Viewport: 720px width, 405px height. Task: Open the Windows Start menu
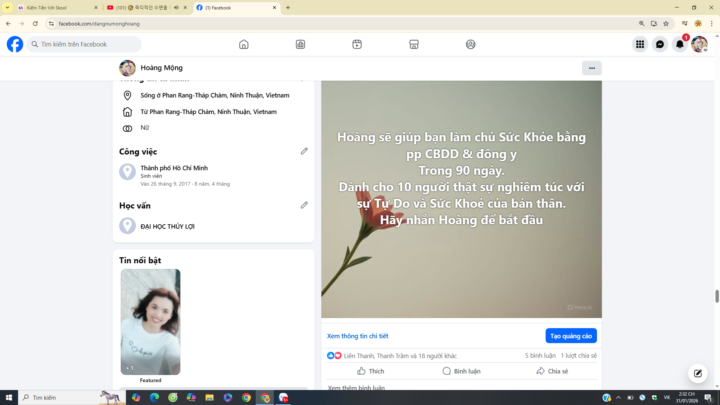point(9,398)
